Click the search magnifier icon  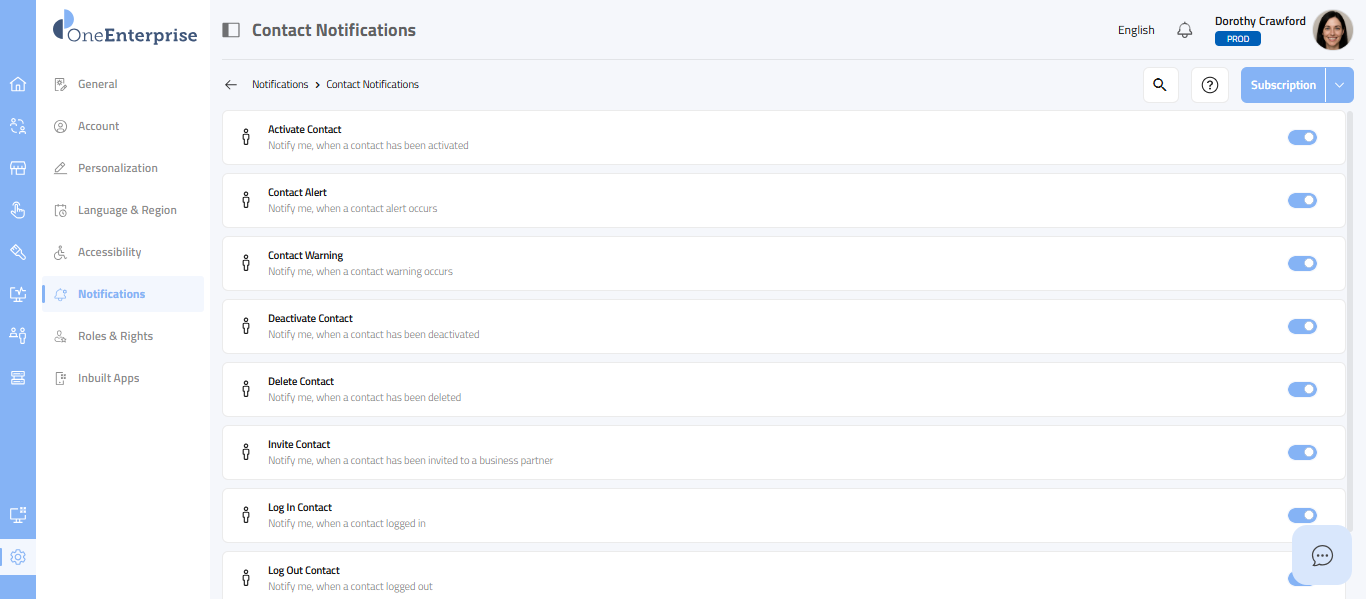(x=1160, y=85)
